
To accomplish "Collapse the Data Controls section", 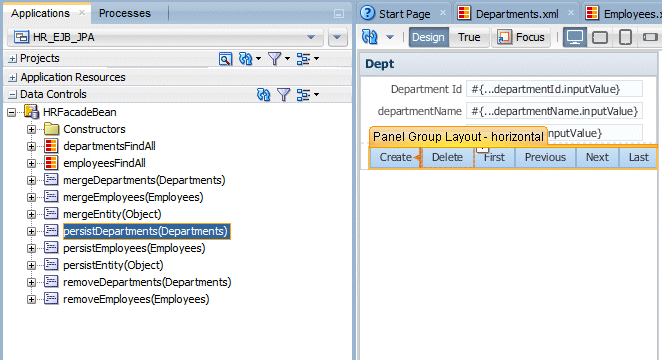I will click(x=13, y=95).
